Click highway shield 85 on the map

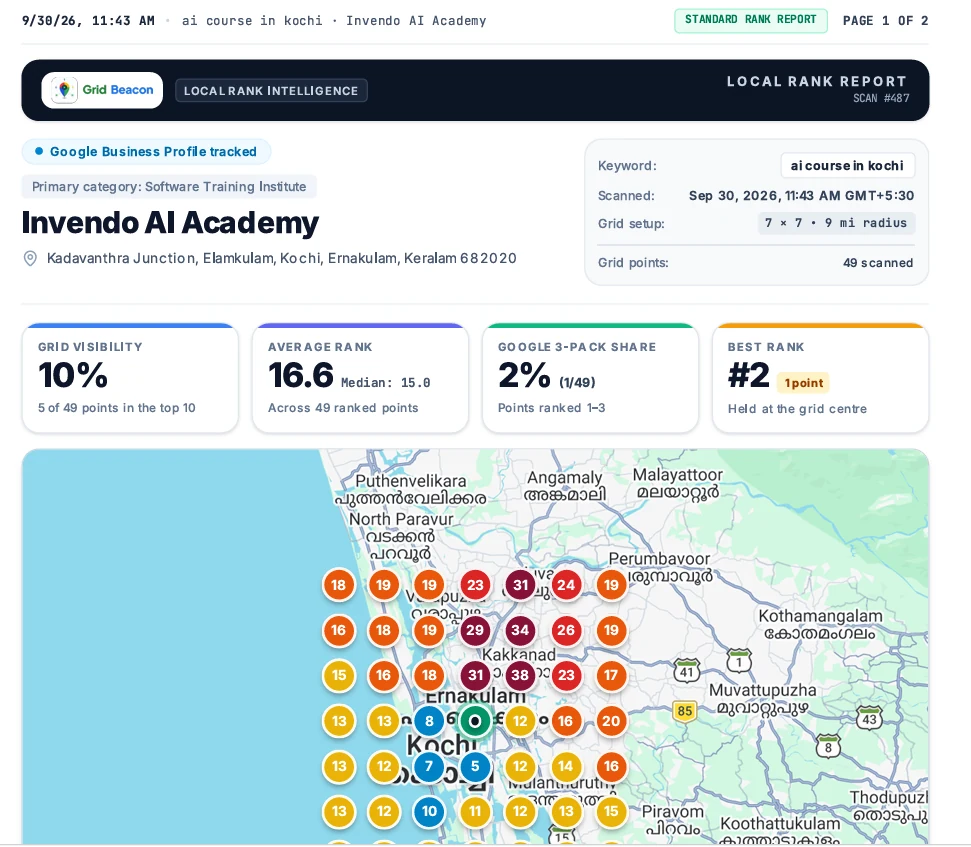point(684,711)
